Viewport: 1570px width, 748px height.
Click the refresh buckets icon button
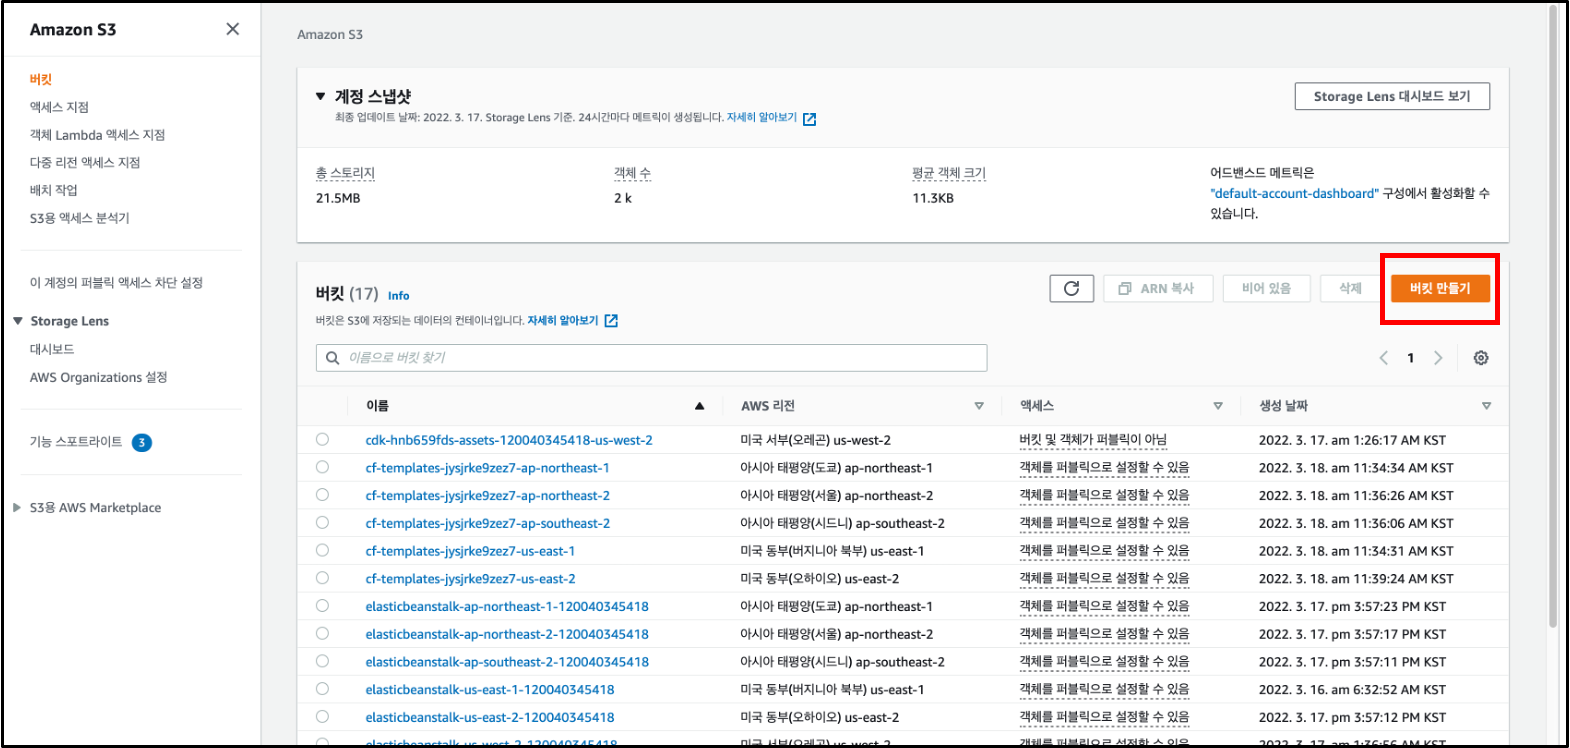[1071, 288]
